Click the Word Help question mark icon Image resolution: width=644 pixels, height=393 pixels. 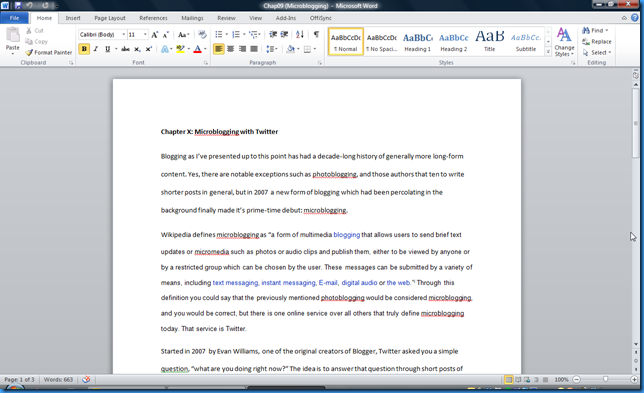pos(635,18)
